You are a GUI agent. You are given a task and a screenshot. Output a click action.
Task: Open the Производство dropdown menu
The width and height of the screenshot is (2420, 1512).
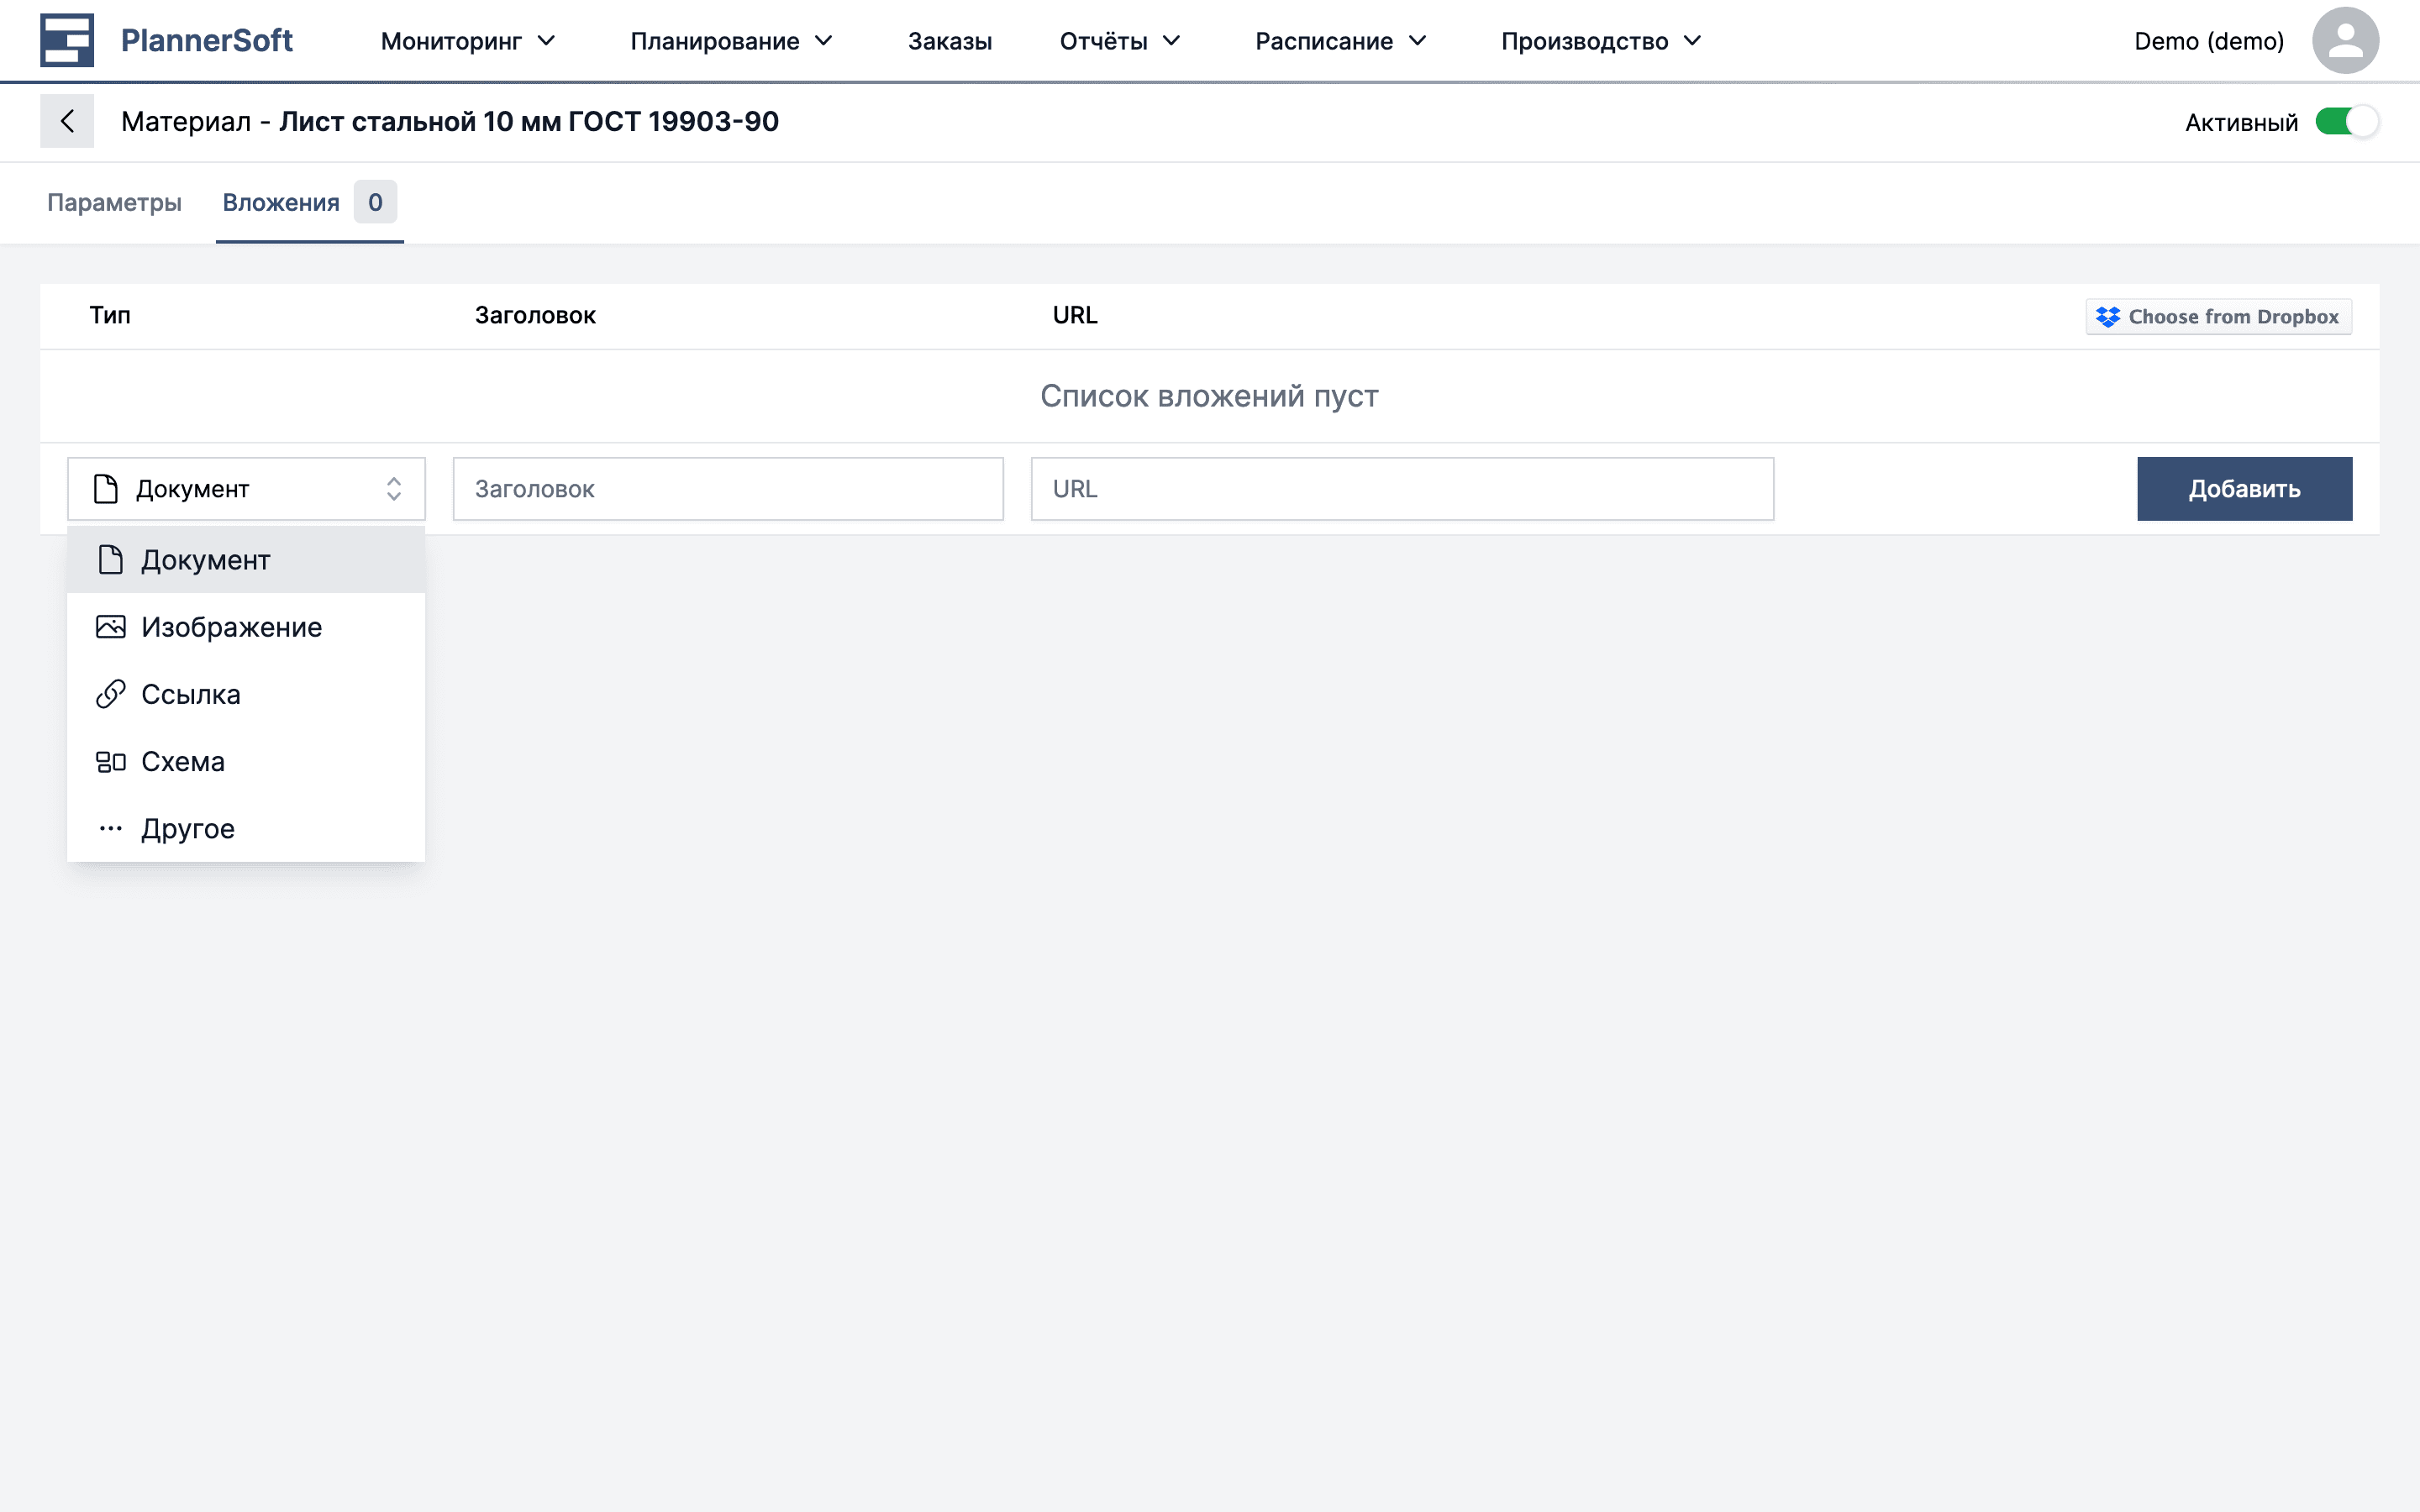tap(1600, 41)
